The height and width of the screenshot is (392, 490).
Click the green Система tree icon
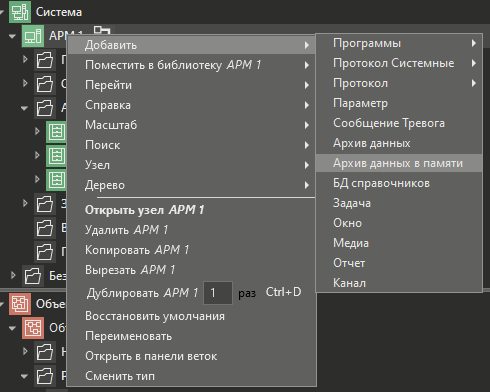click(20, 12)
